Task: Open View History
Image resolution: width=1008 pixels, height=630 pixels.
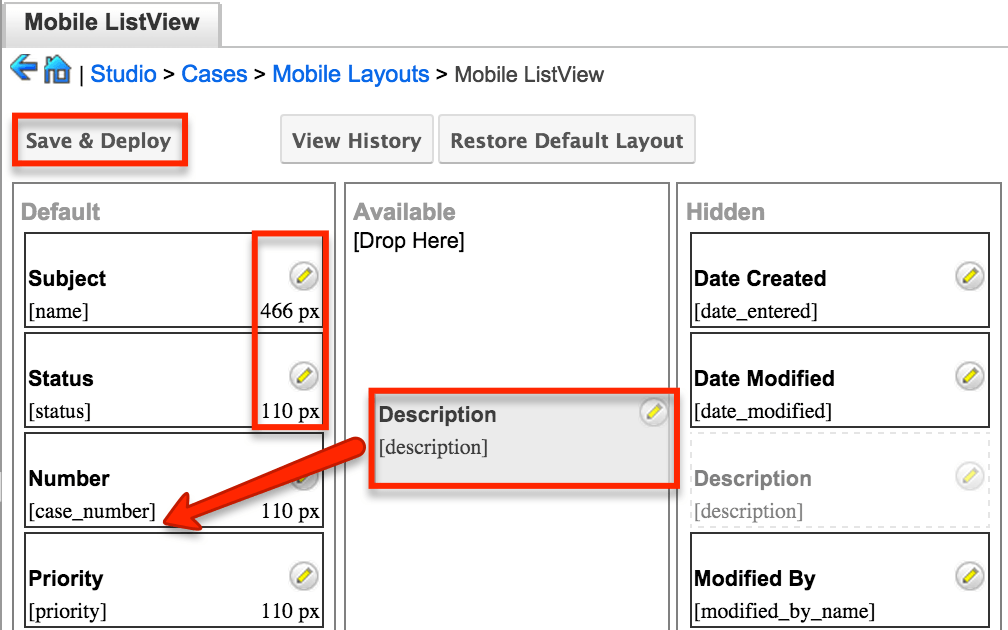Action: tap(356, 140)
